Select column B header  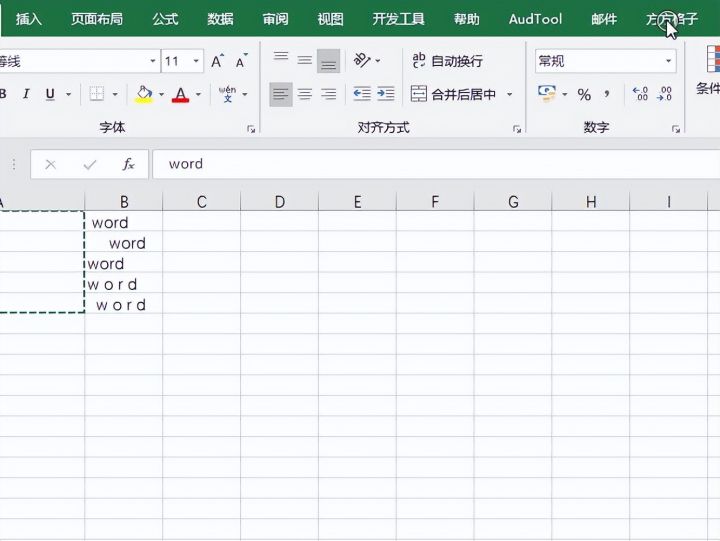(124, 202)
